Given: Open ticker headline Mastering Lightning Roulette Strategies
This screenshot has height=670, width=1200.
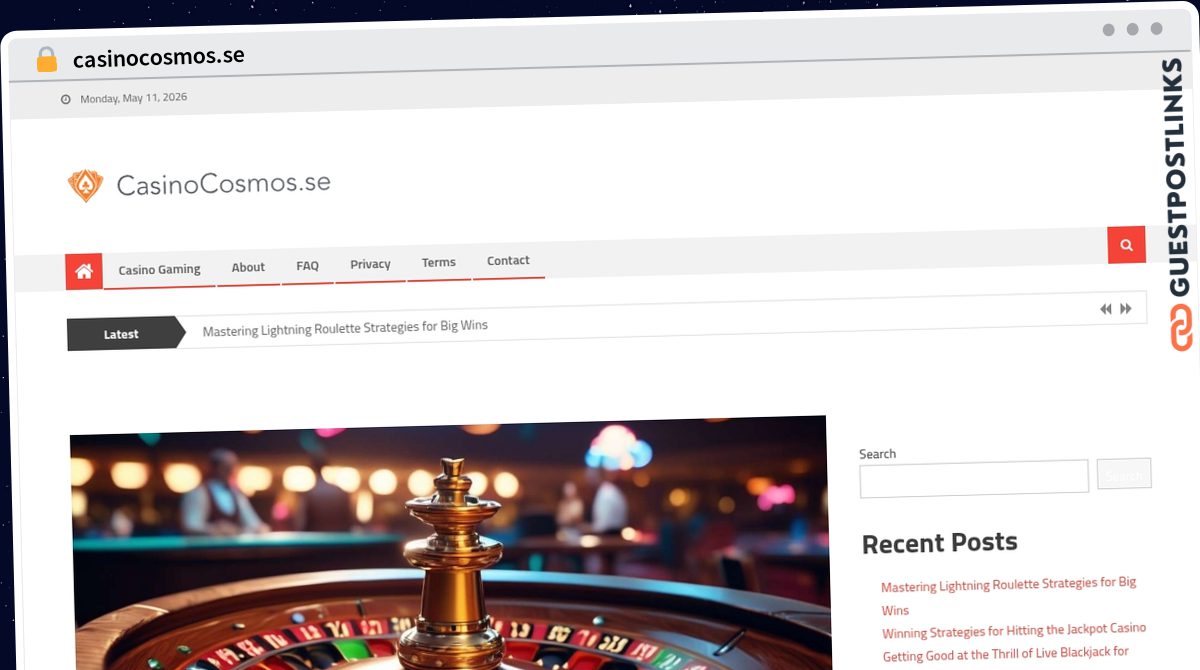Looking at the screenshot, I should pos(345,327).
